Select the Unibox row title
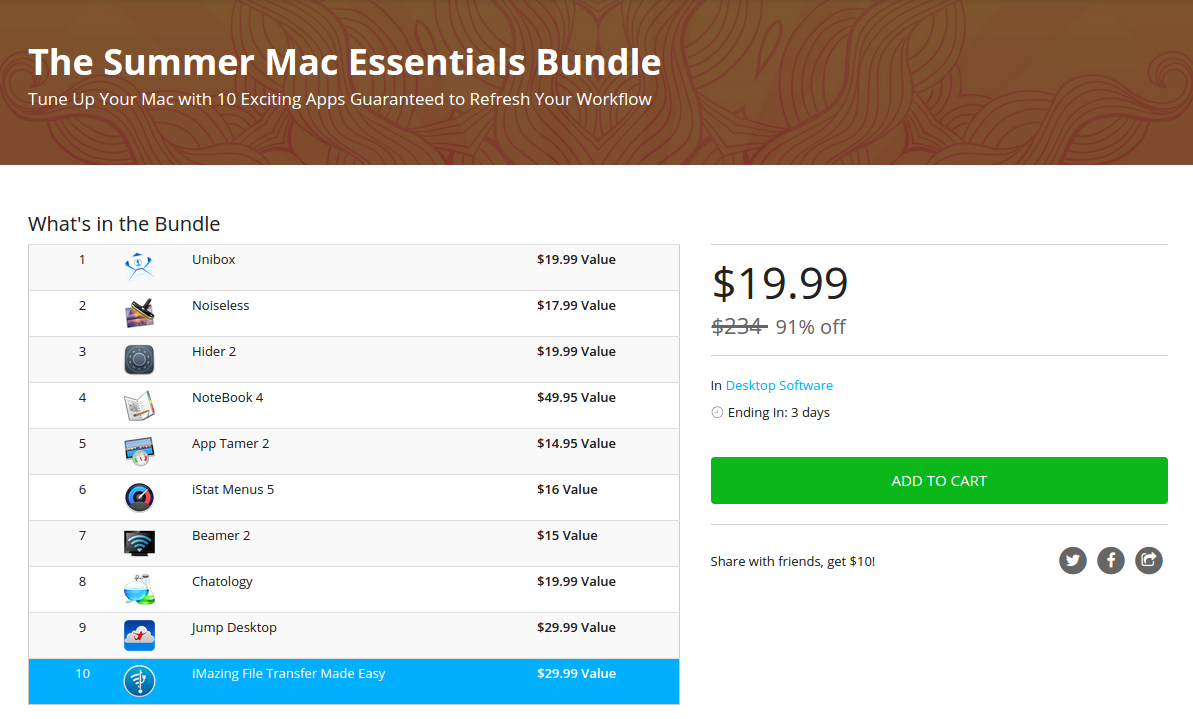The image size is (1193, 719). coord(214,260)
